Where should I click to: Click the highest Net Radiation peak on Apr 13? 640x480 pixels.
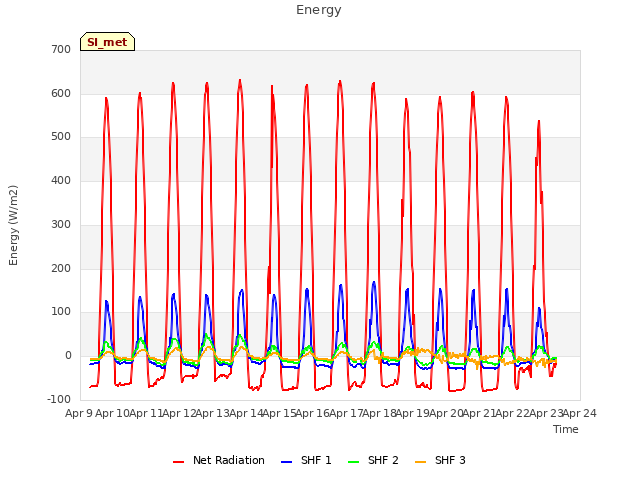[240, 80]
